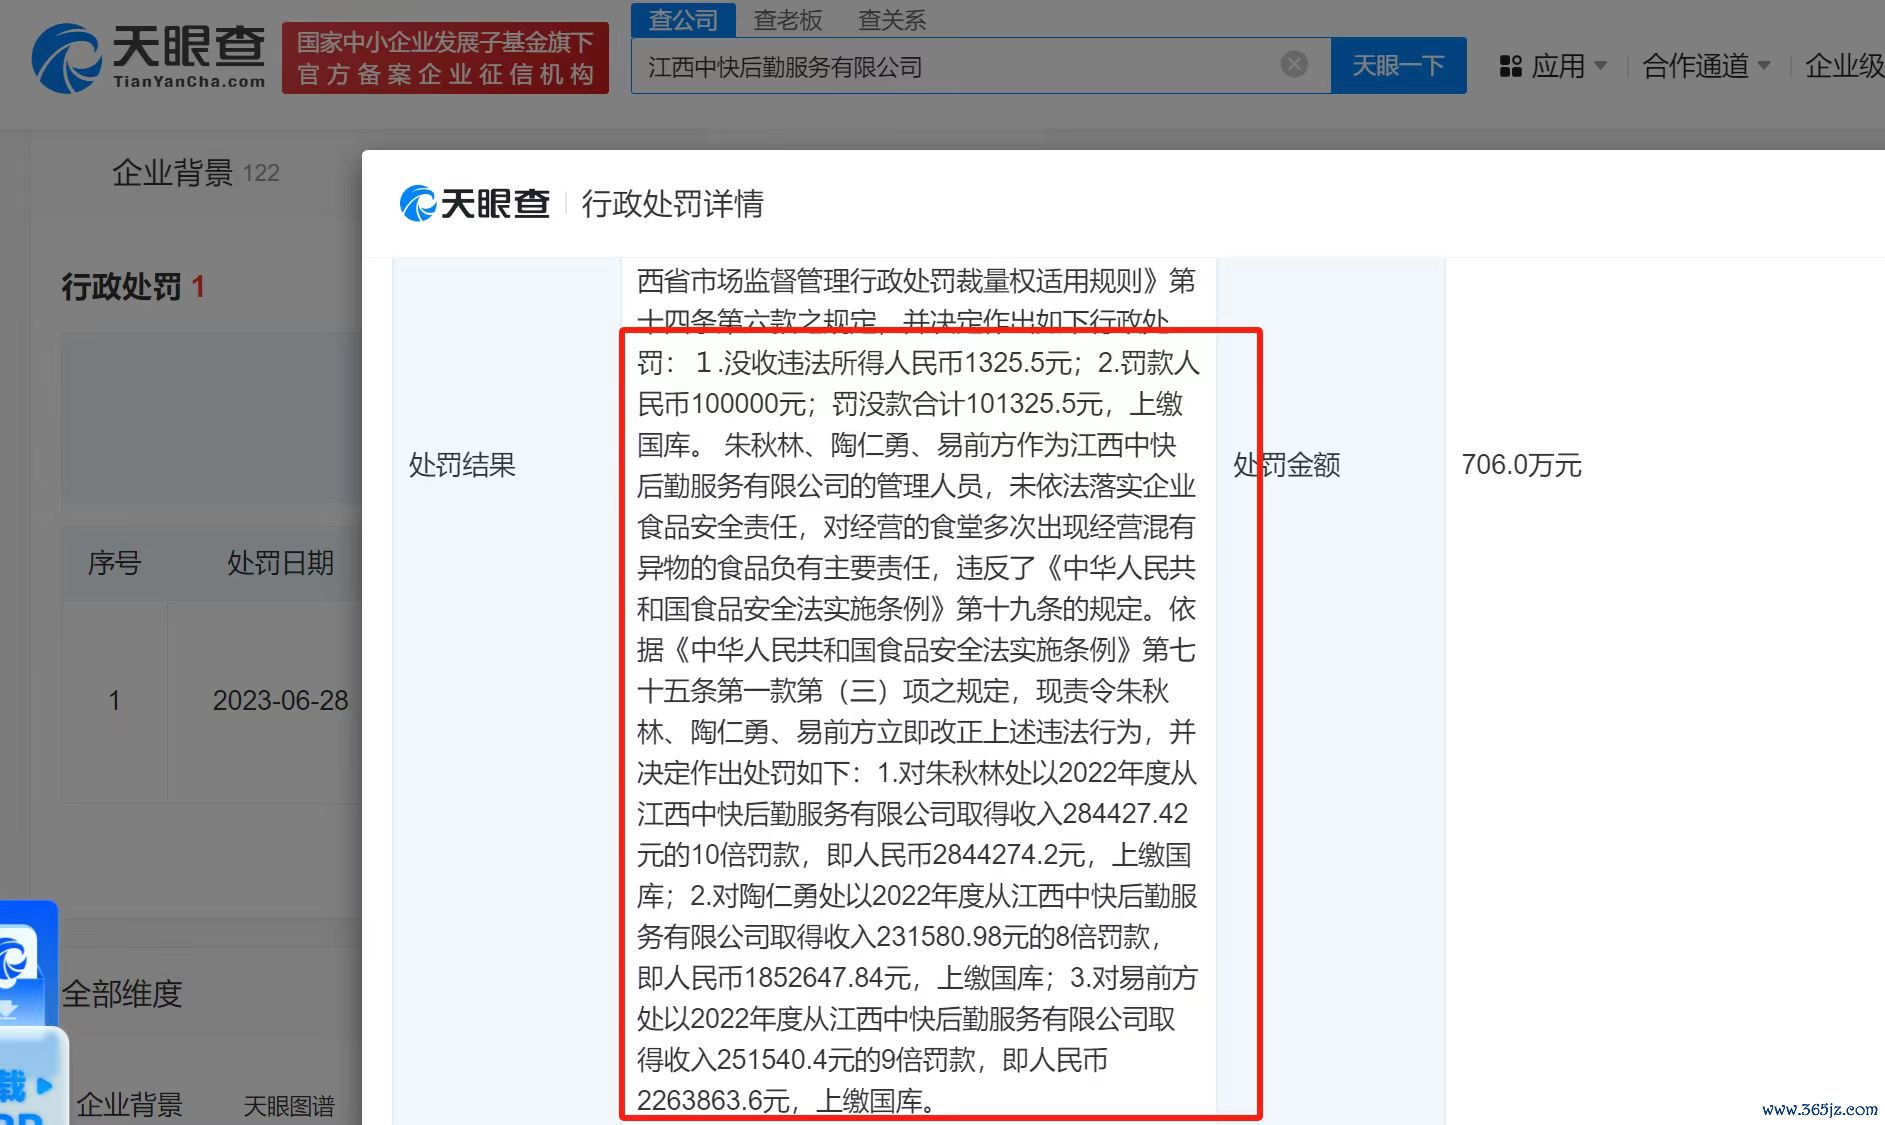Click the red 官方备案企业征信机构 banner

pos(445,58)
